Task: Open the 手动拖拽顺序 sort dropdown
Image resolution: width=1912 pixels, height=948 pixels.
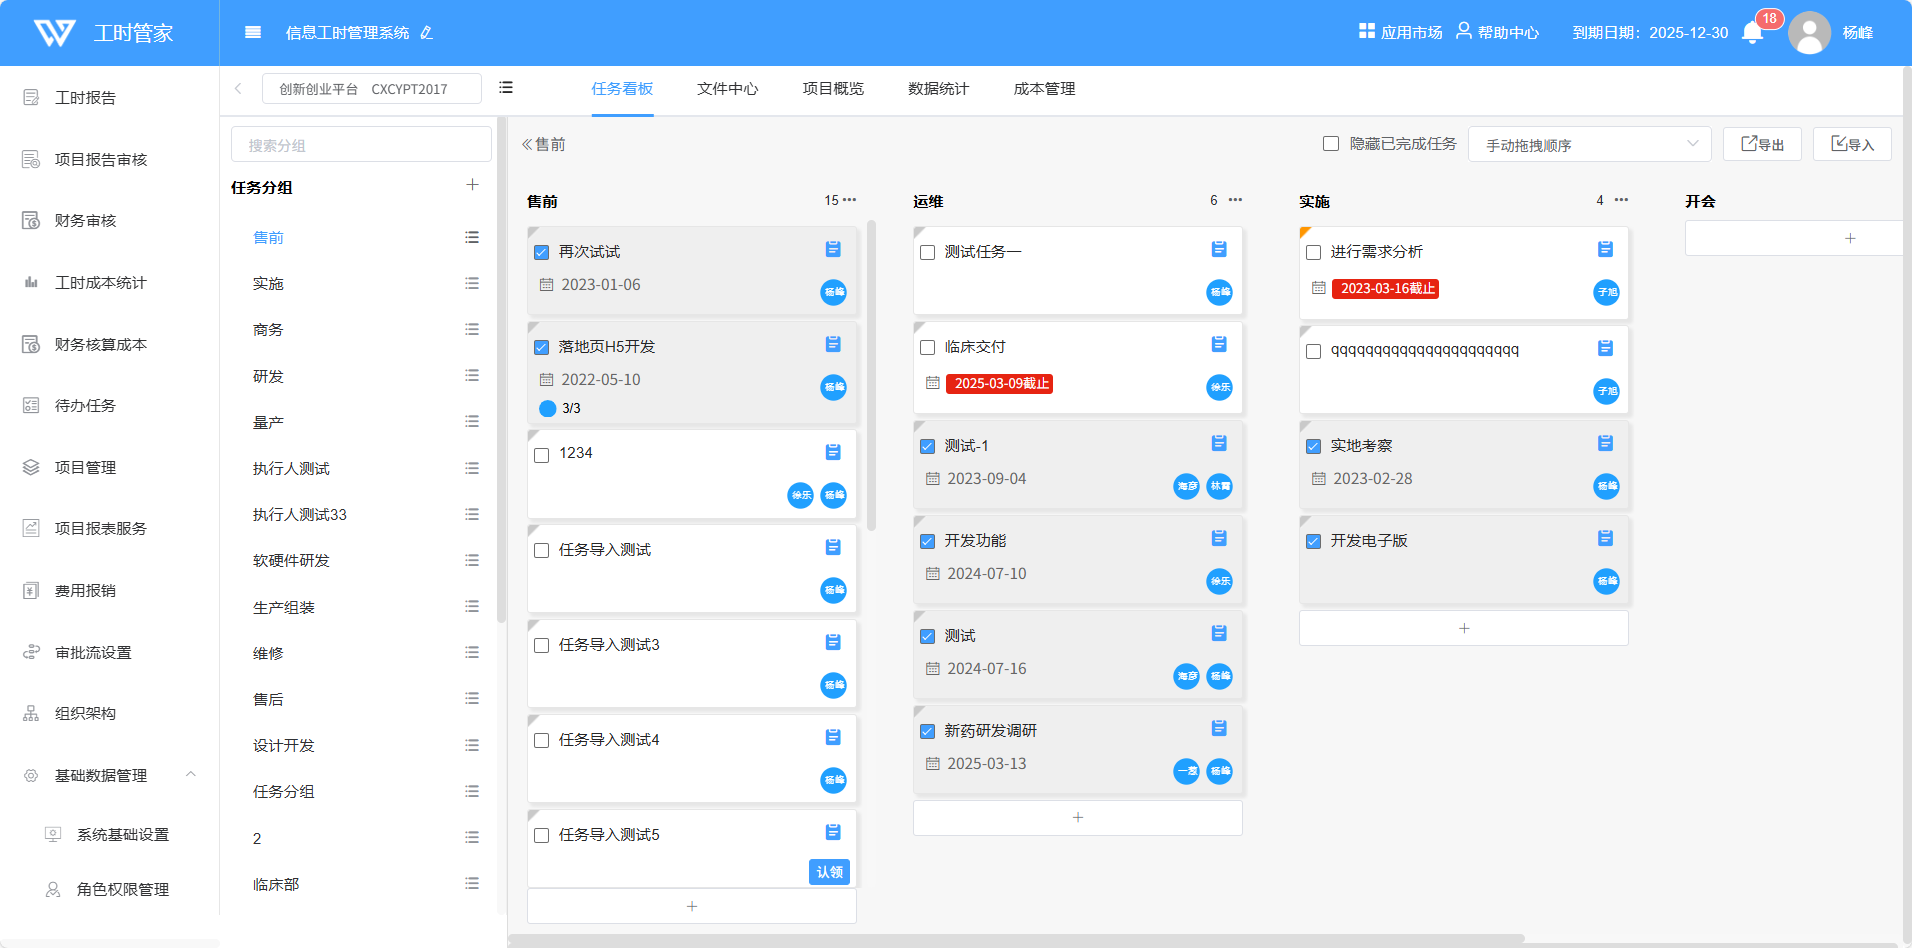Action: 1589,145
